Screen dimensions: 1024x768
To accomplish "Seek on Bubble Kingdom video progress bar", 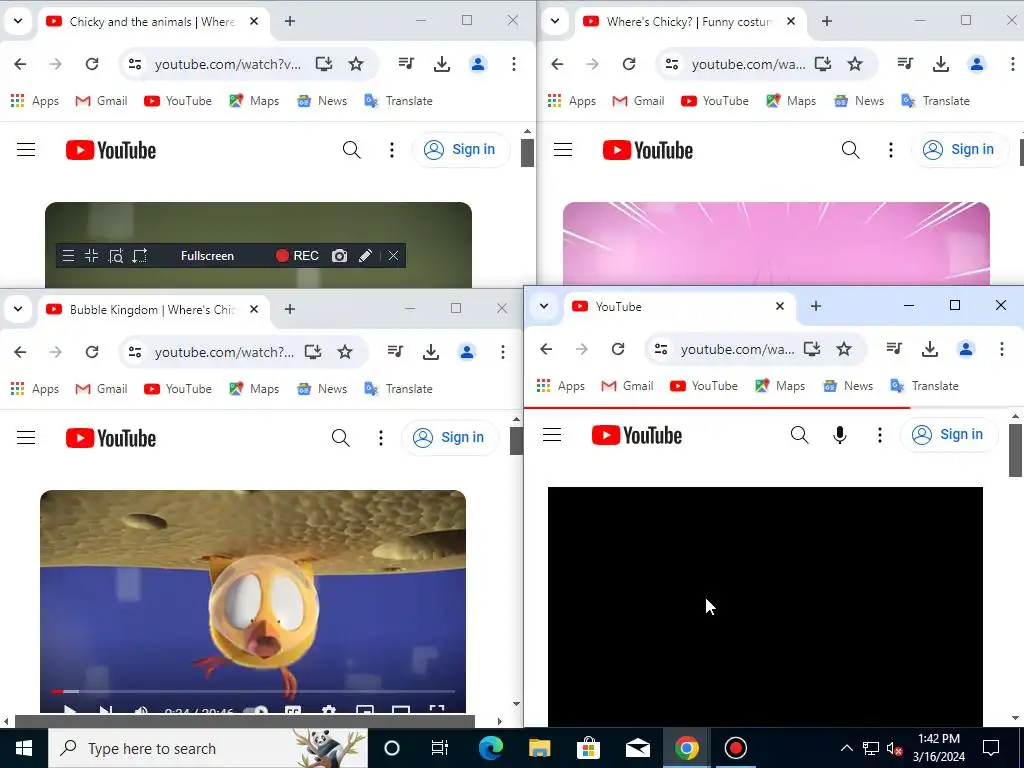I will [x=253, y=691].
